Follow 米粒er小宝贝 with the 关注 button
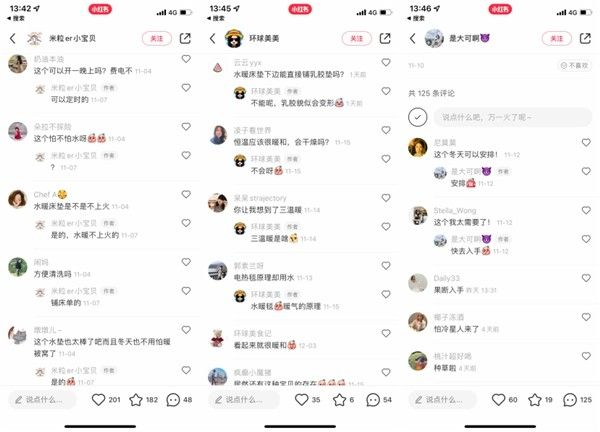 157,38
